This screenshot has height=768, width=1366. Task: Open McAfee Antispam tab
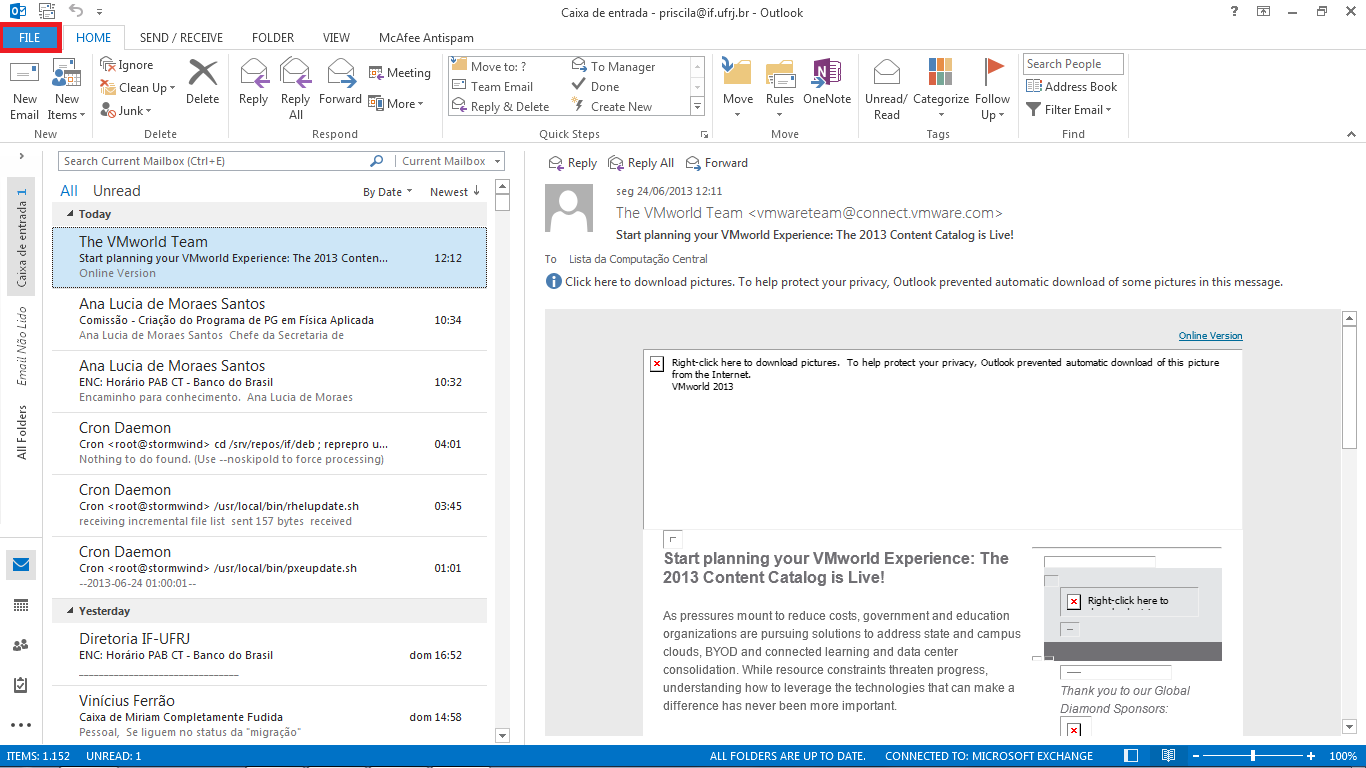pos(426,38)
